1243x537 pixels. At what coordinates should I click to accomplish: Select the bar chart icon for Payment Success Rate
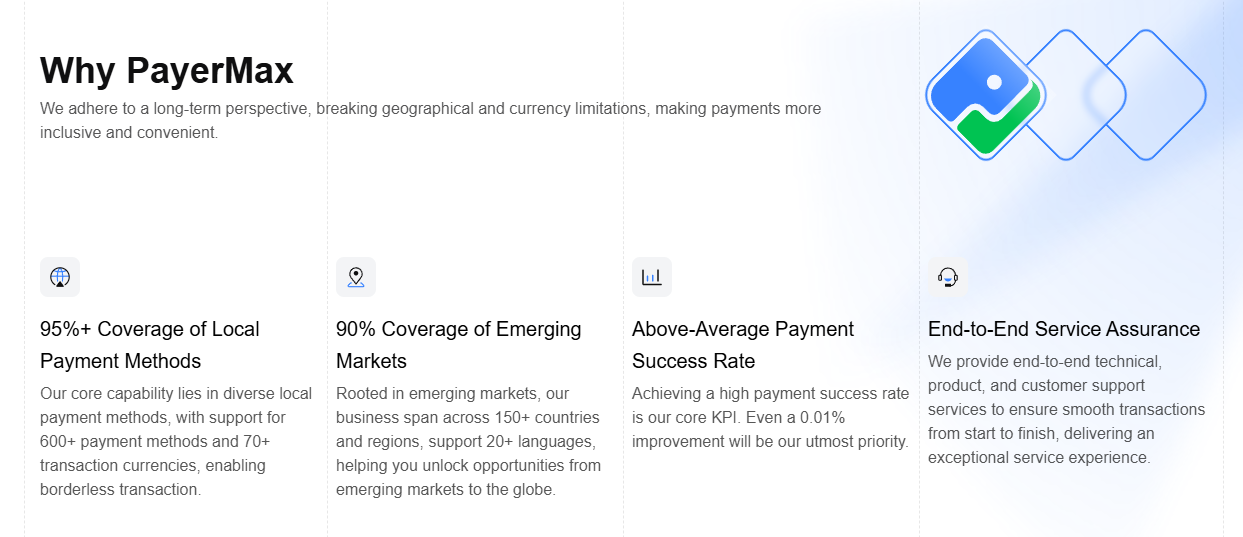click(x=652, y=277)
